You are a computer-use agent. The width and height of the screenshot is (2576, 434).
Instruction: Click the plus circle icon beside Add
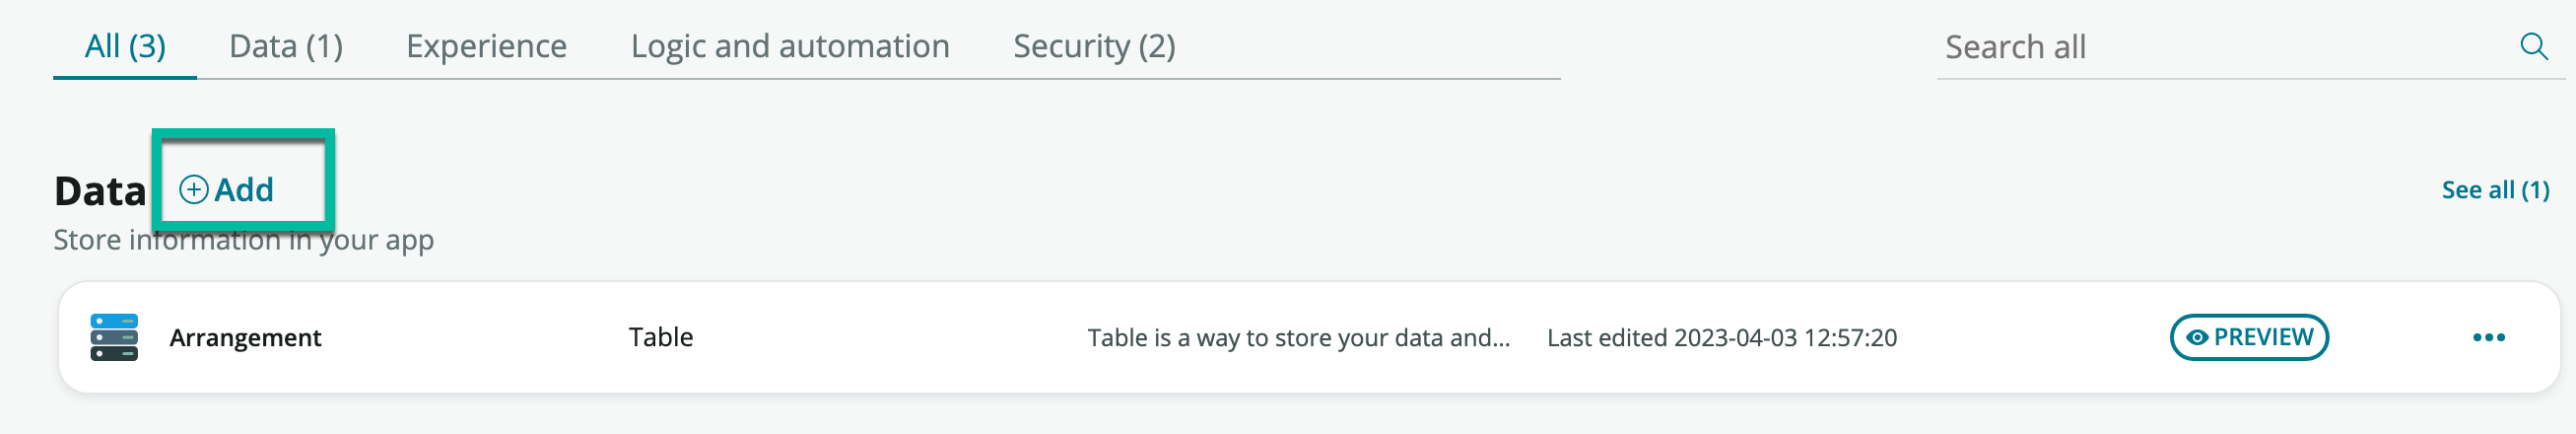pos(193,189)
